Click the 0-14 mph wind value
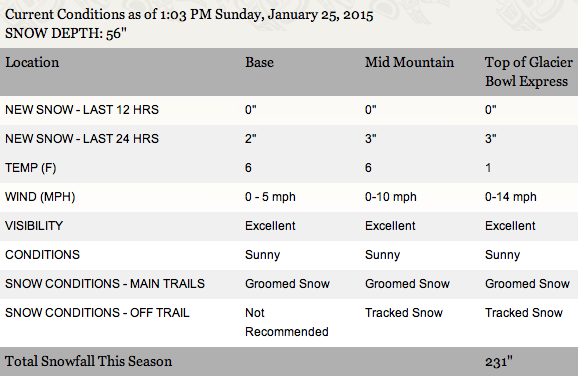578x376 pixels. pos(511,197)
